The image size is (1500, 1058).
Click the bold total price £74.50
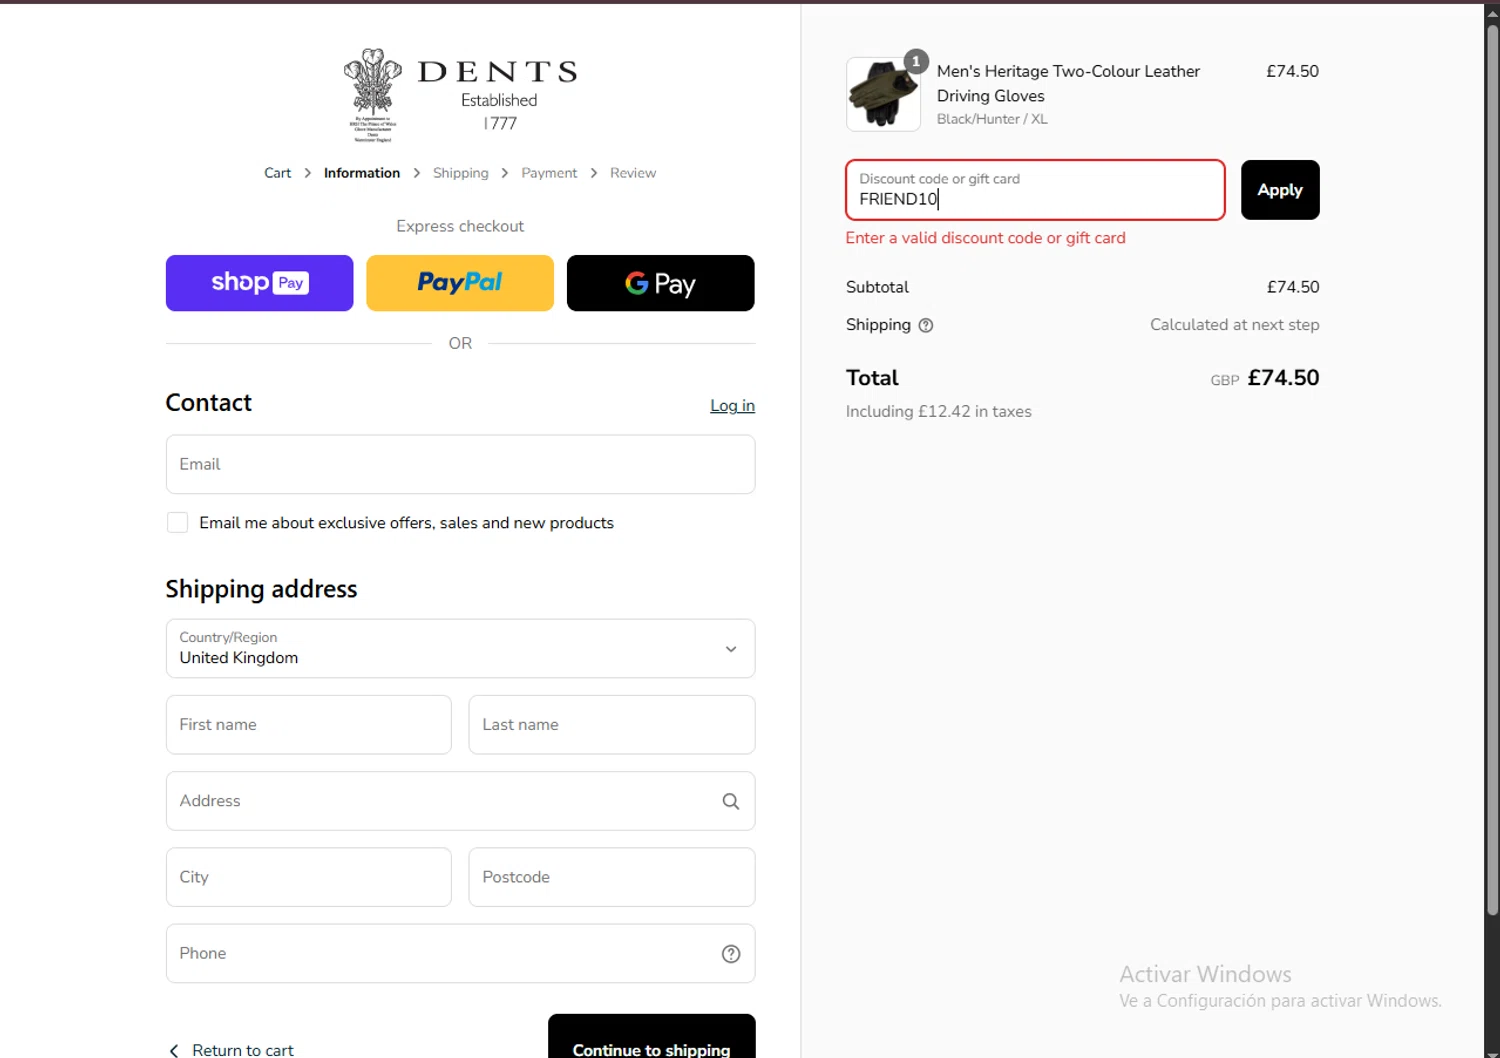click(x=1283, y=378)
